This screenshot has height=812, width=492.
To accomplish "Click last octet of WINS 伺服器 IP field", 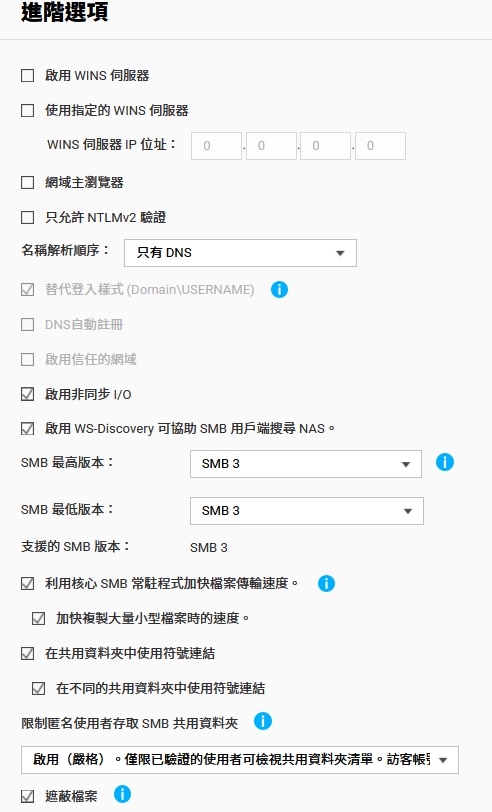I will click(381, 146).
